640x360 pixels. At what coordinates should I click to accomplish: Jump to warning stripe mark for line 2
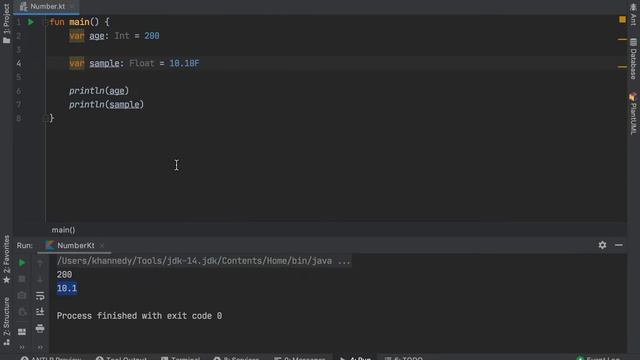coord(622,39)
